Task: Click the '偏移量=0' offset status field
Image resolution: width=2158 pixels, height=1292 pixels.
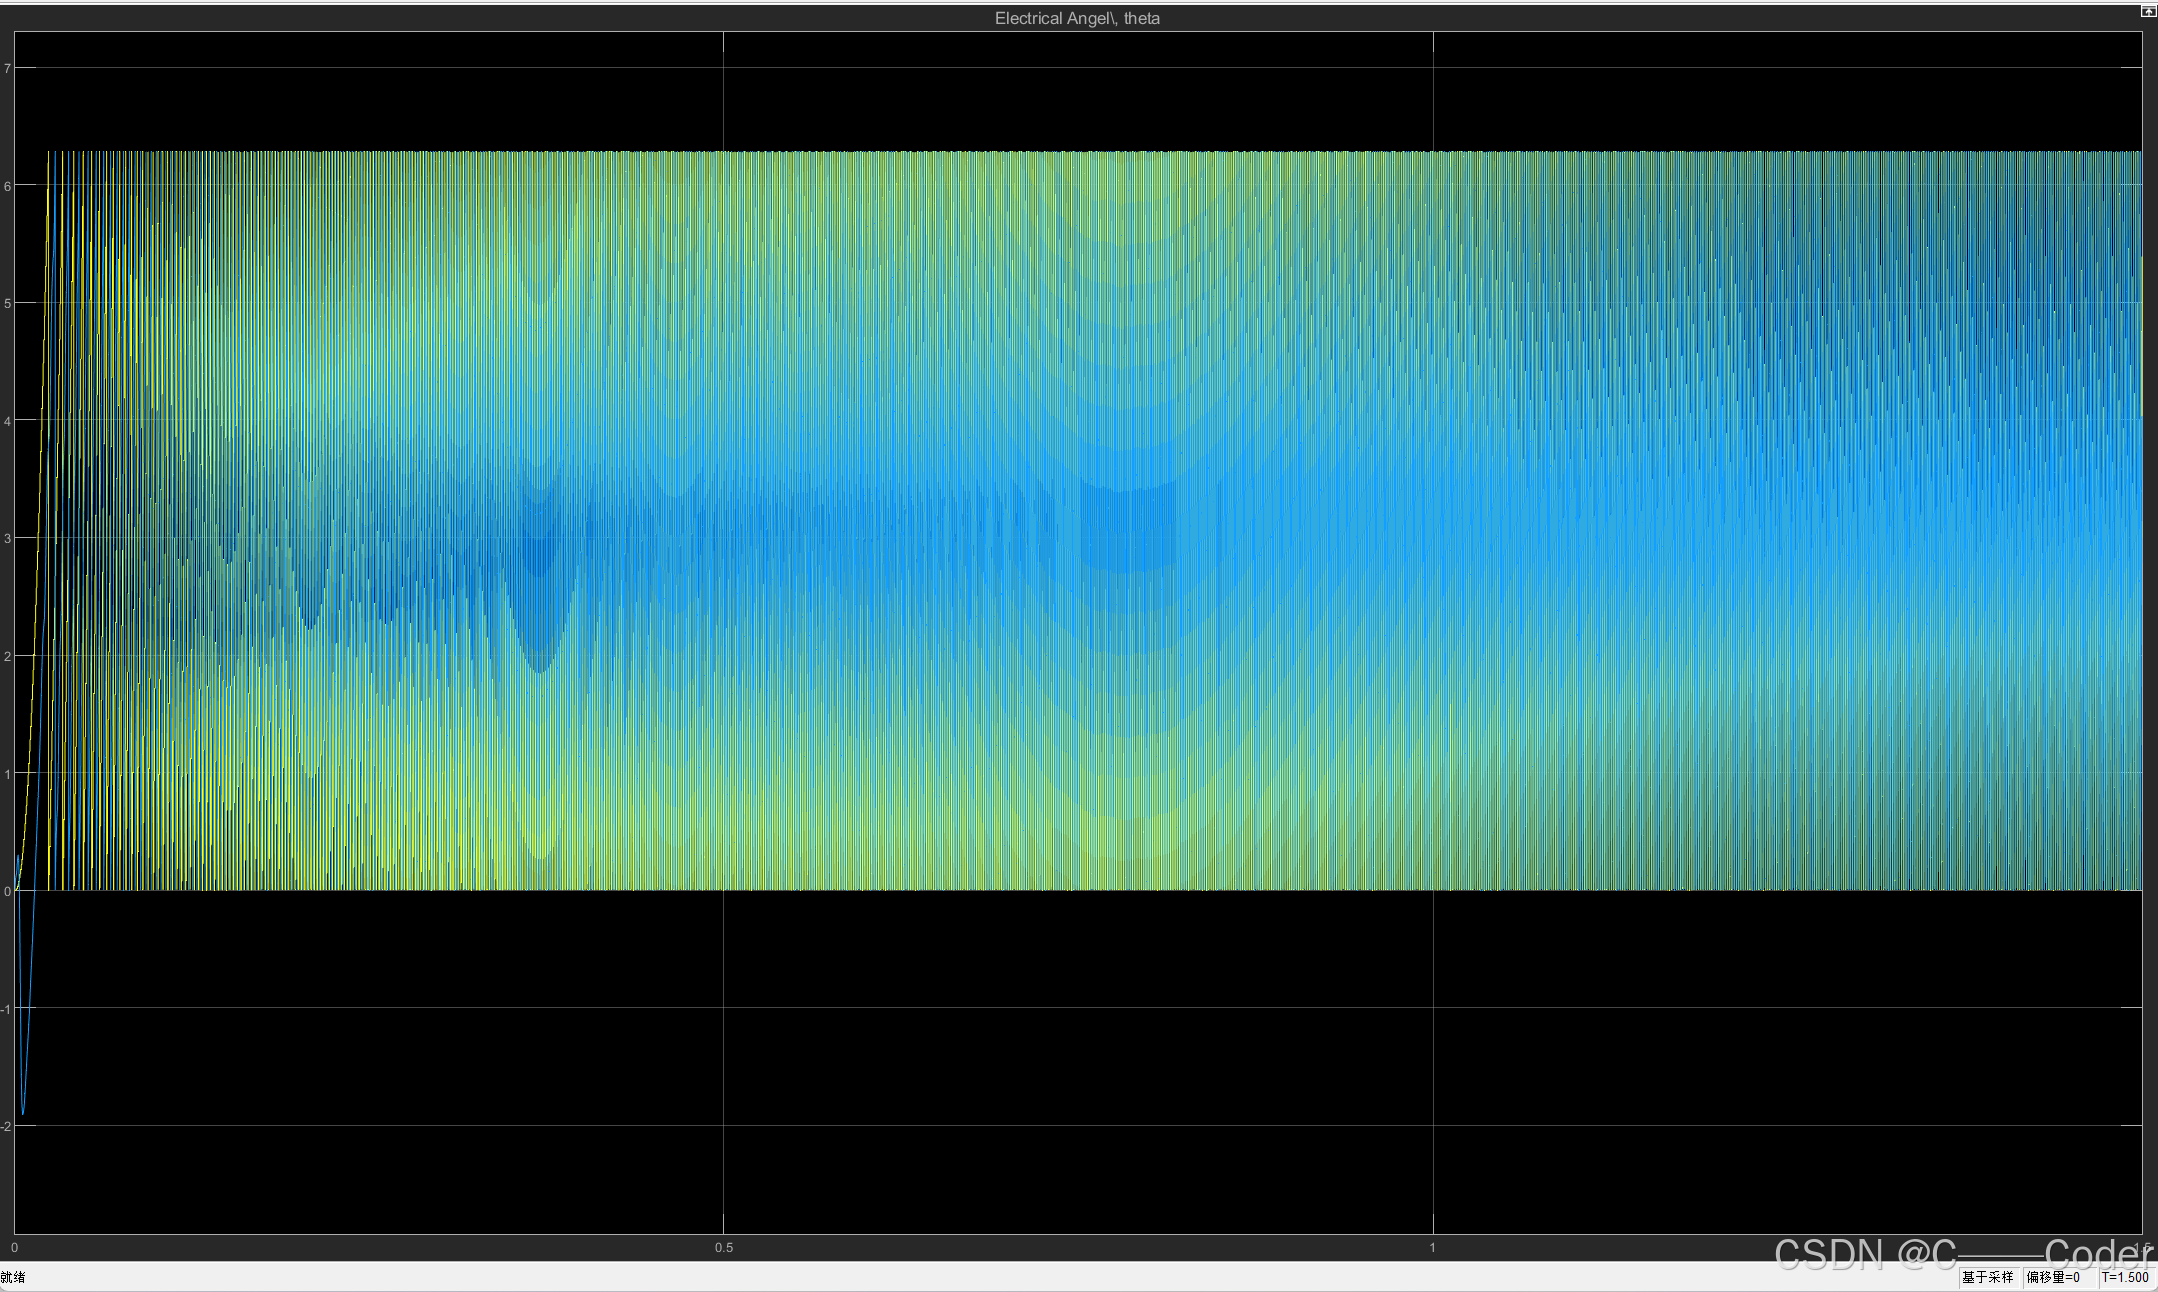Action: tap(2053, 1277)
